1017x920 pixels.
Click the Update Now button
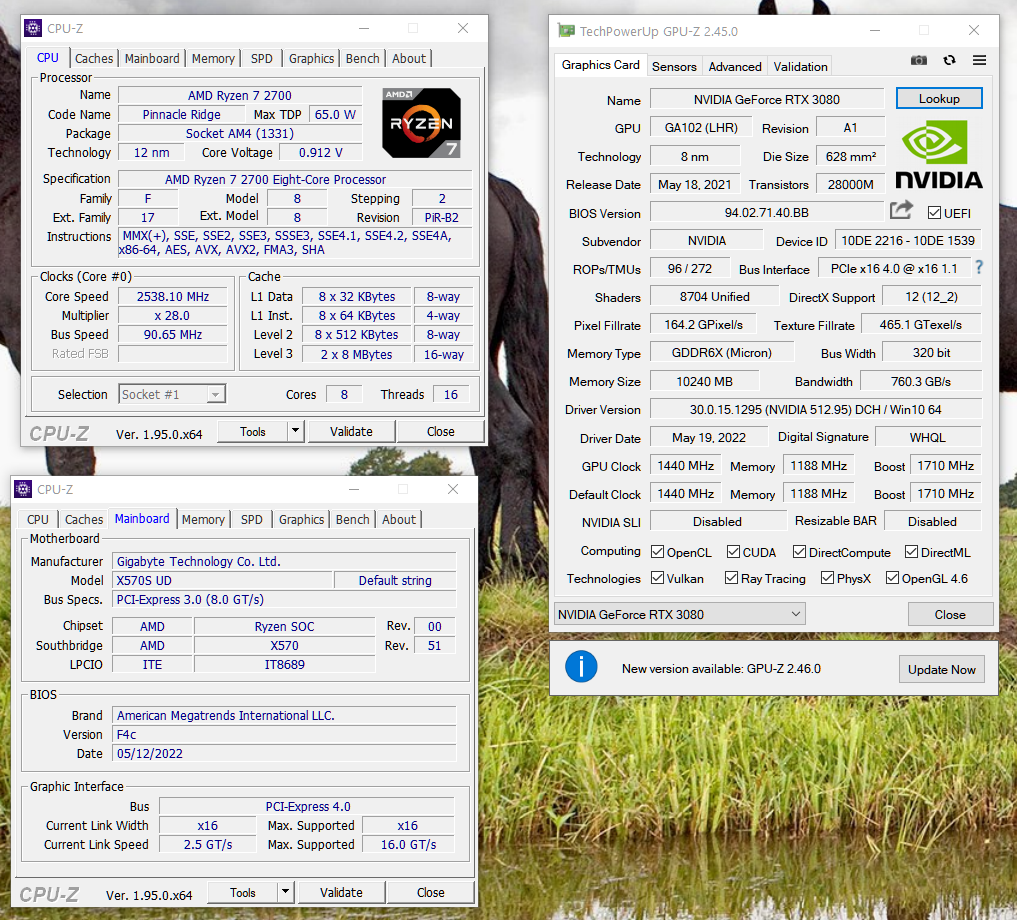pyautogui.click(x=941, y=670)
